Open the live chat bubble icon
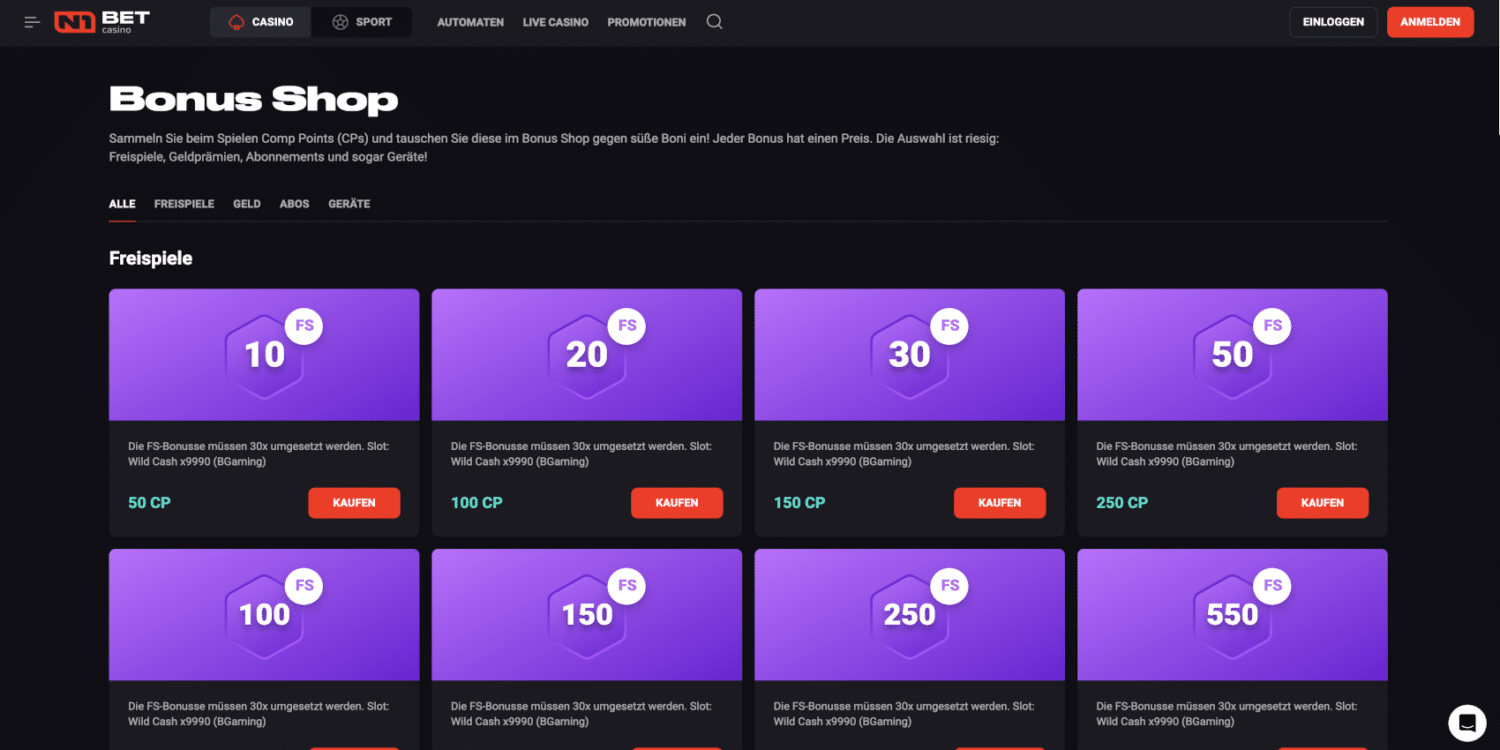Viewport: 1500px width, 750px height. click(x=1467, y=722)
